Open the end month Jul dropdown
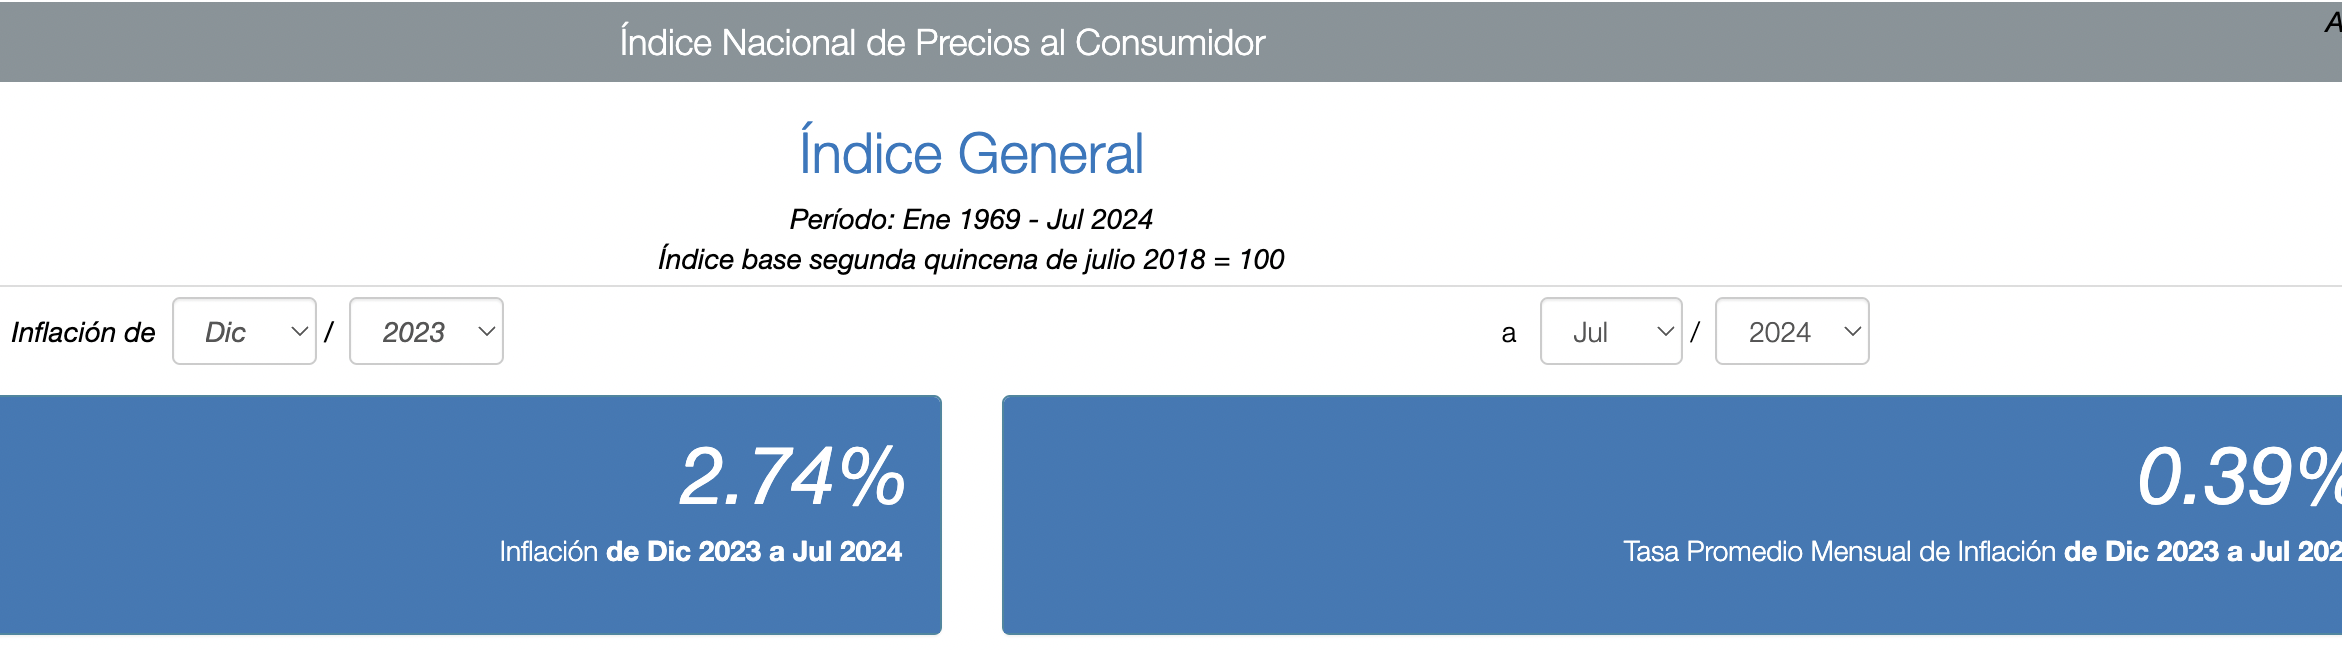Screen dimensions: 2342x650 1611,331
